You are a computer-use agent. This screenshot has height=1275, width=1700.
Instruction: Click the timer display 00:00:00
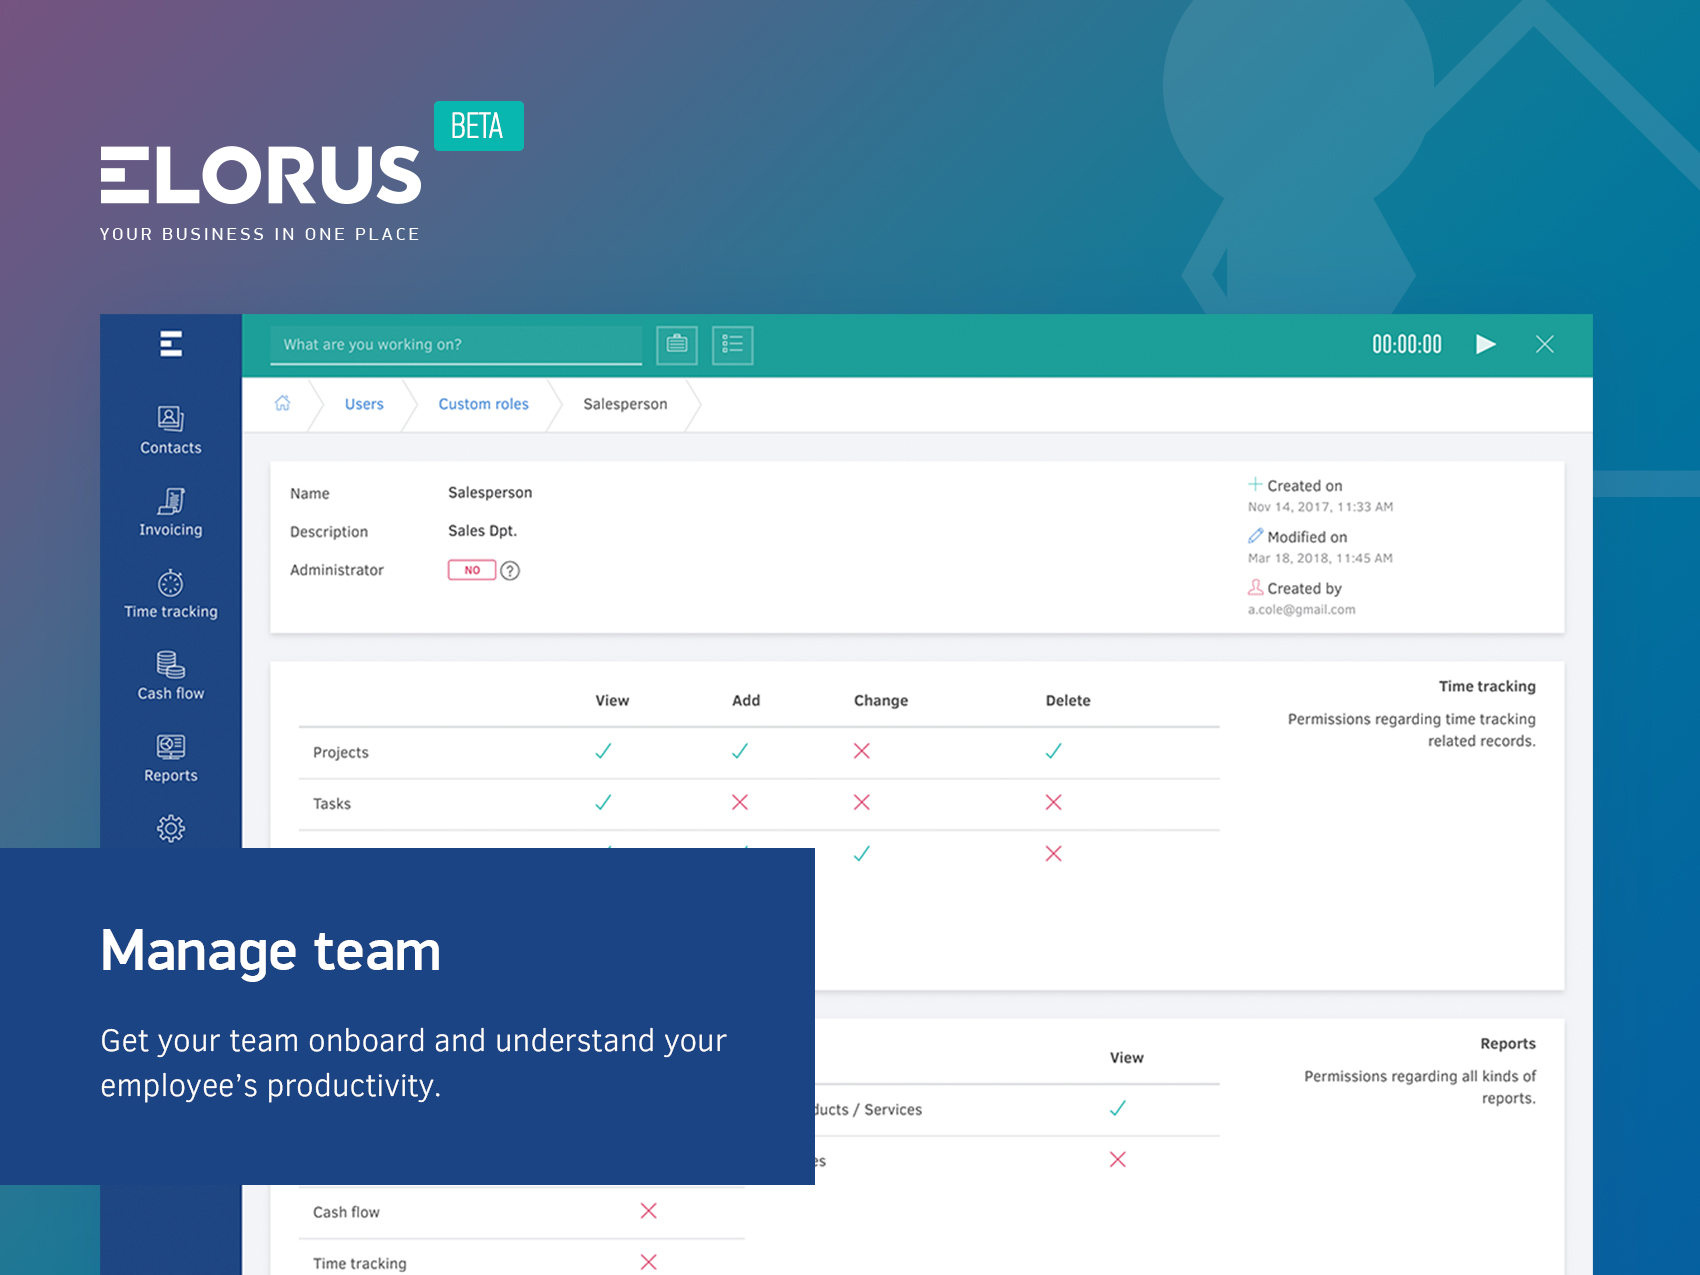(1407, 345)
